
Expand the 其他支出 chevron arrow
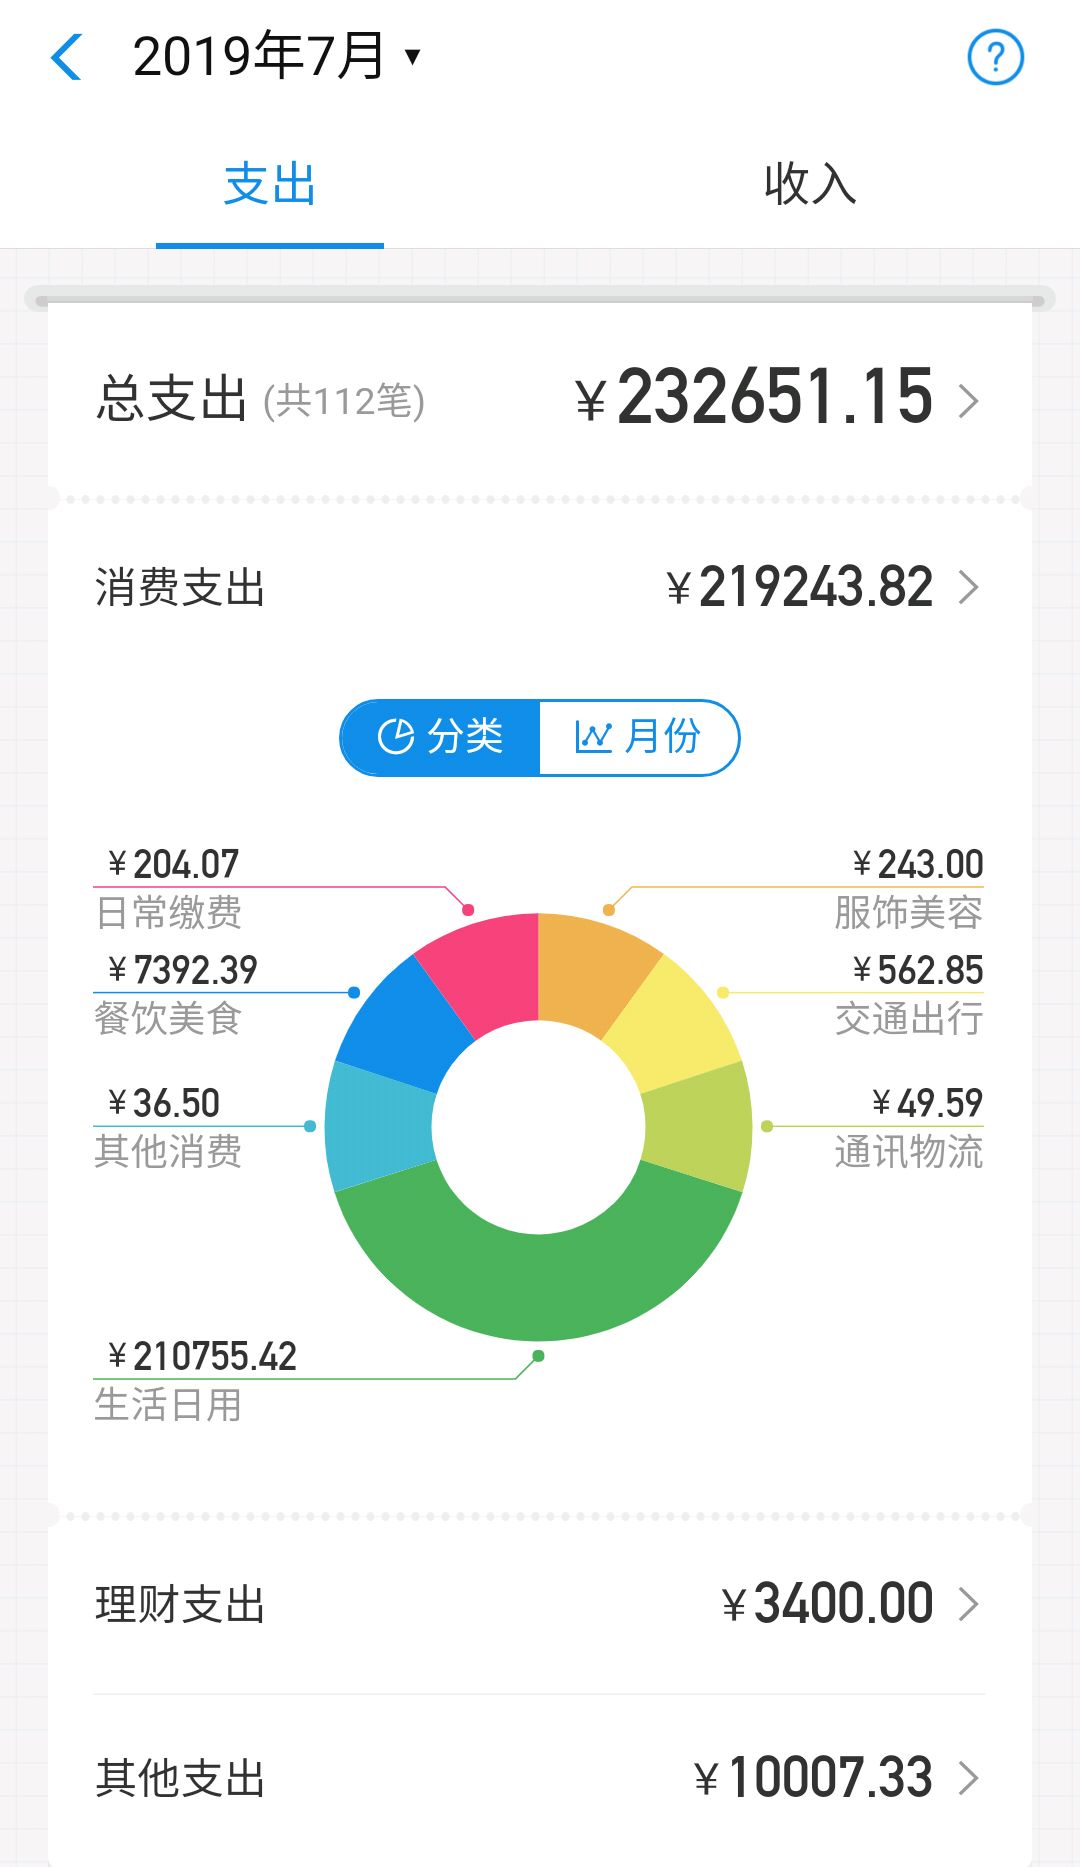(x=968, y=1778)
